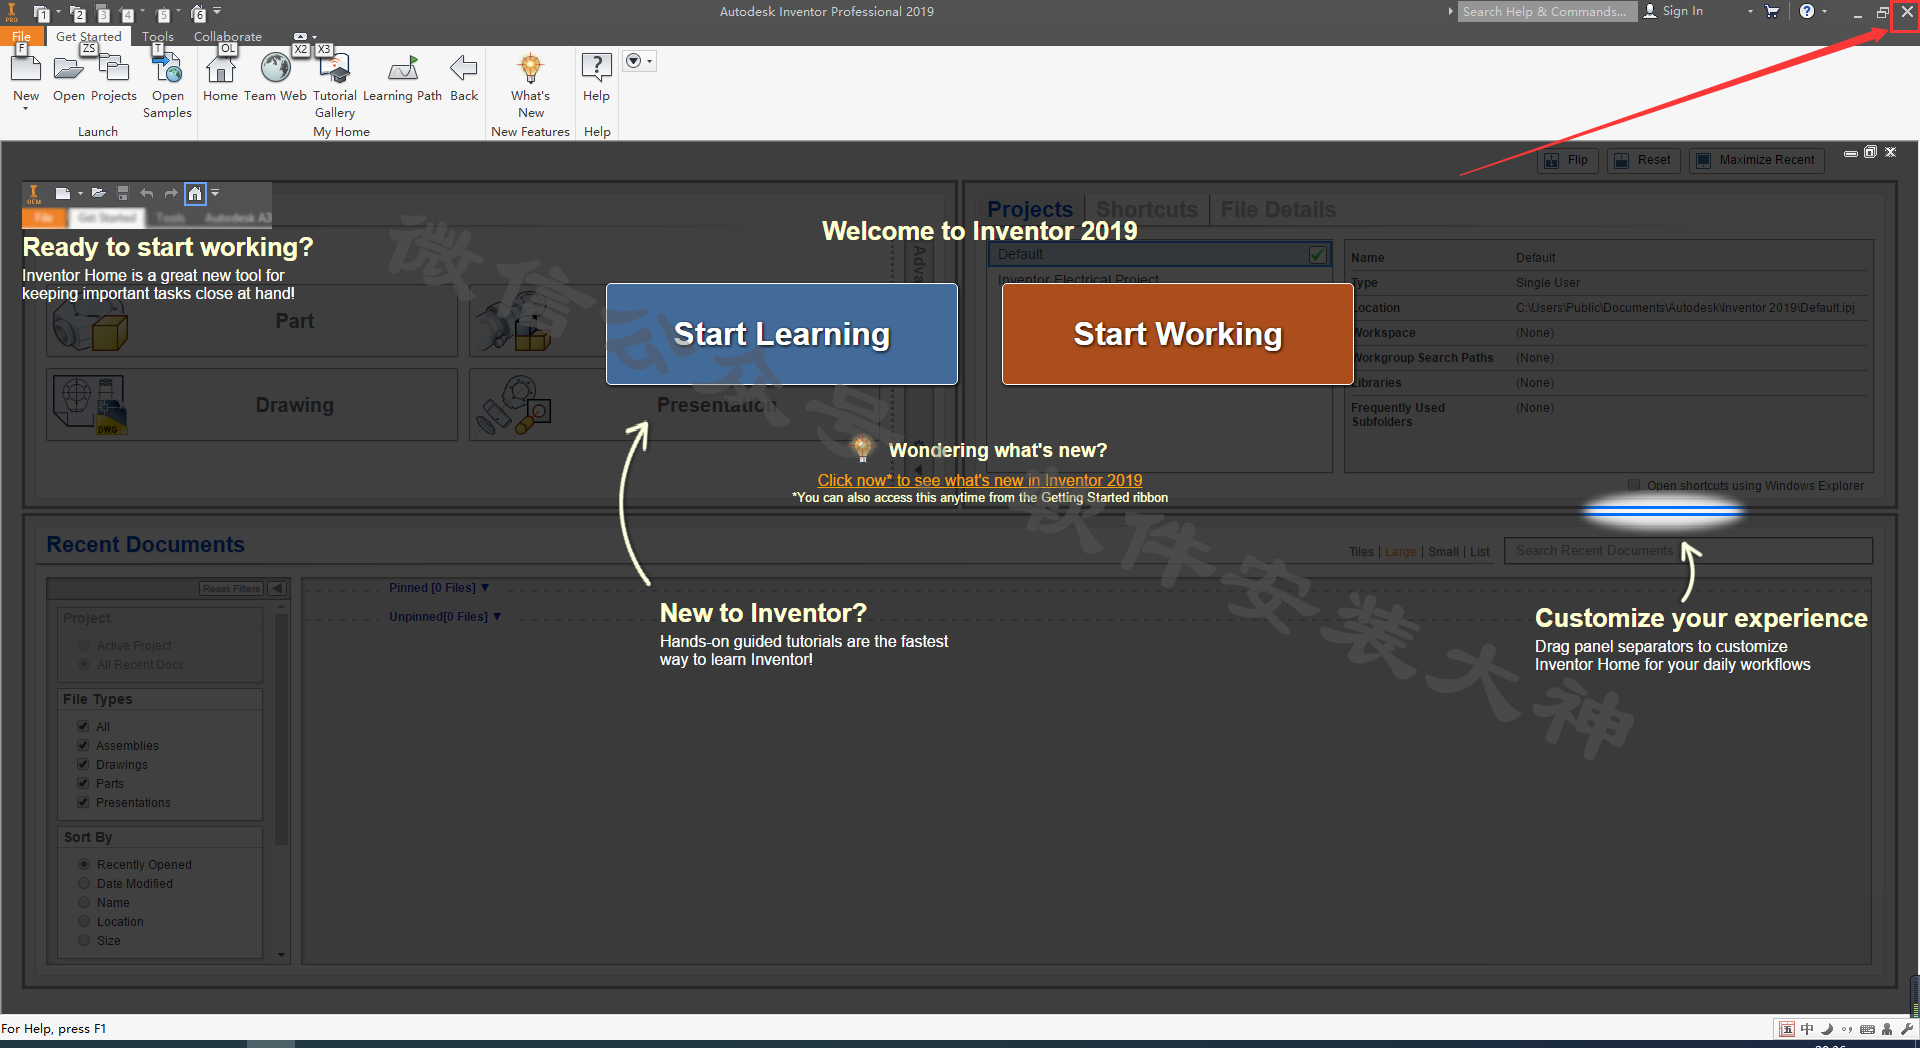Click the Start Working button

(x=1178, y=334)
